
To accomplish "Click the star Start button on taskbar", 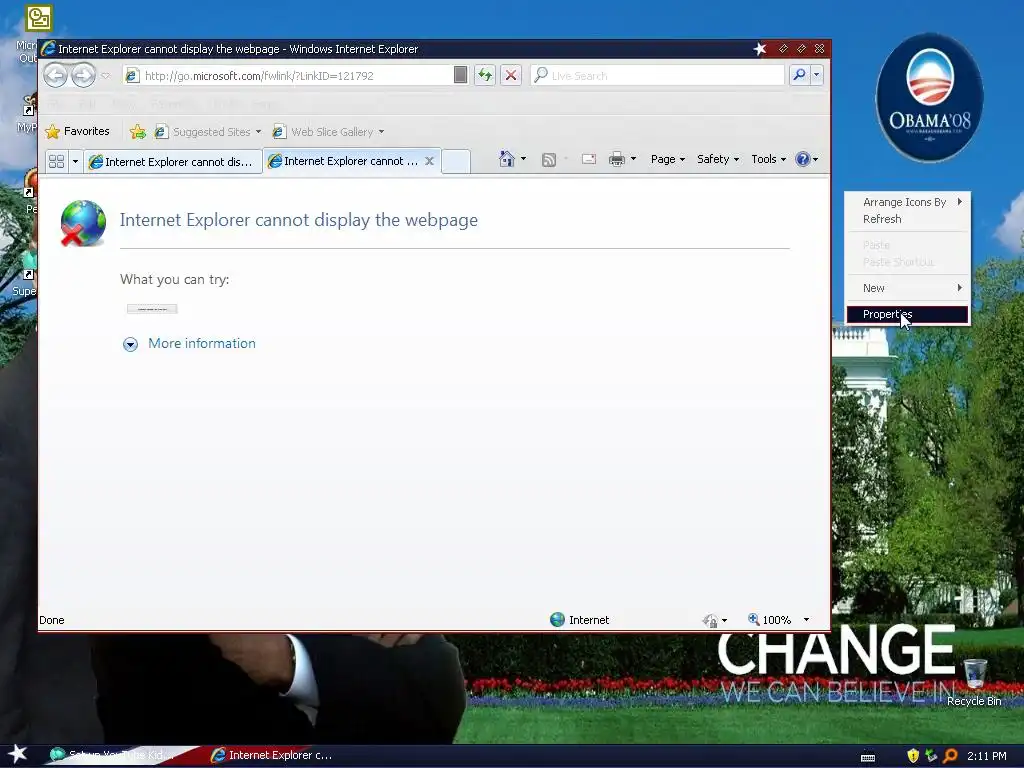I will [18, 754].
